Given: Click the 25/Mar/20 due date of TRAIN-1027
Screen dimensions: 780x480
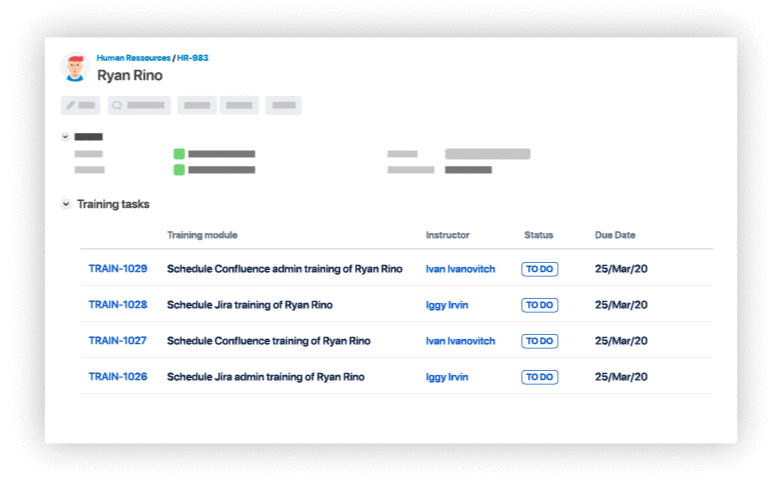Looking at the screenshot, I should (621, 341).
